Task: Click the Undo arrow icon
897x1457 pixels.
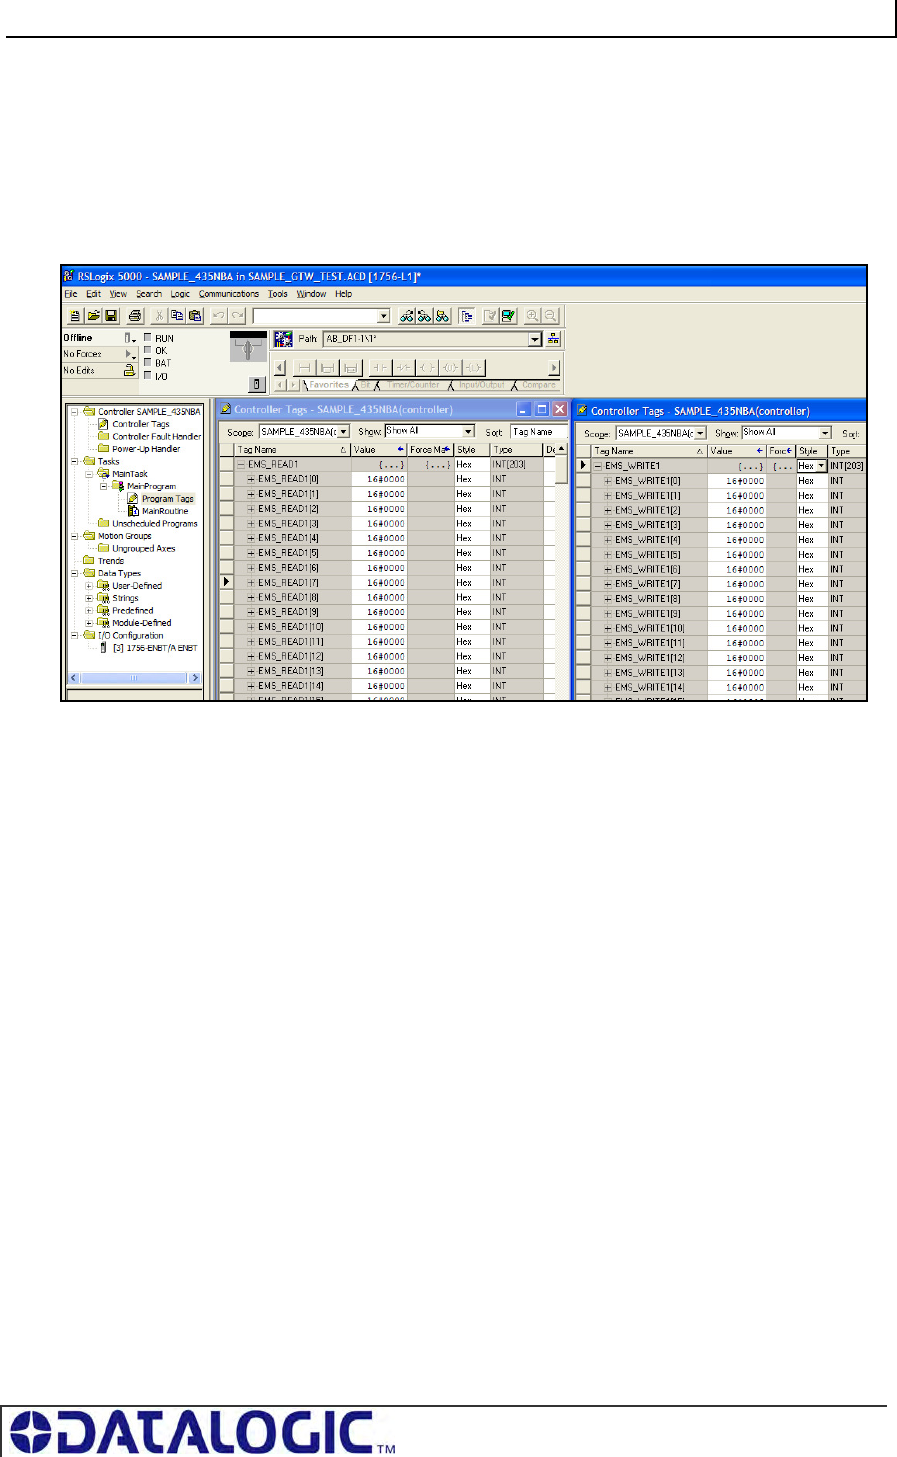Action: coord(219,315)
